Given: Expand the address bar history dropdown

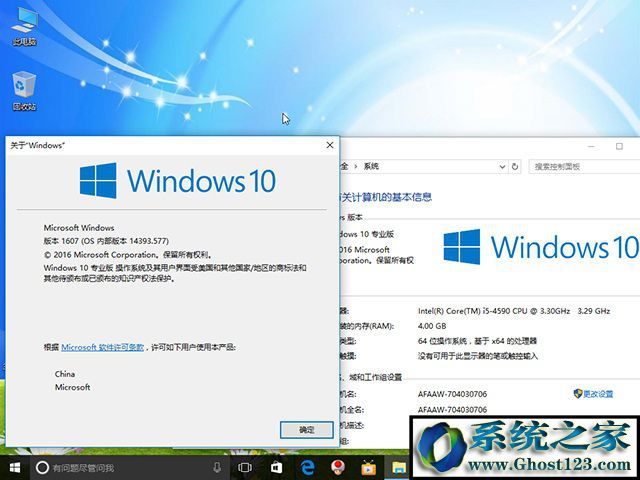Looking at the screenshot, I should (502, 167).
